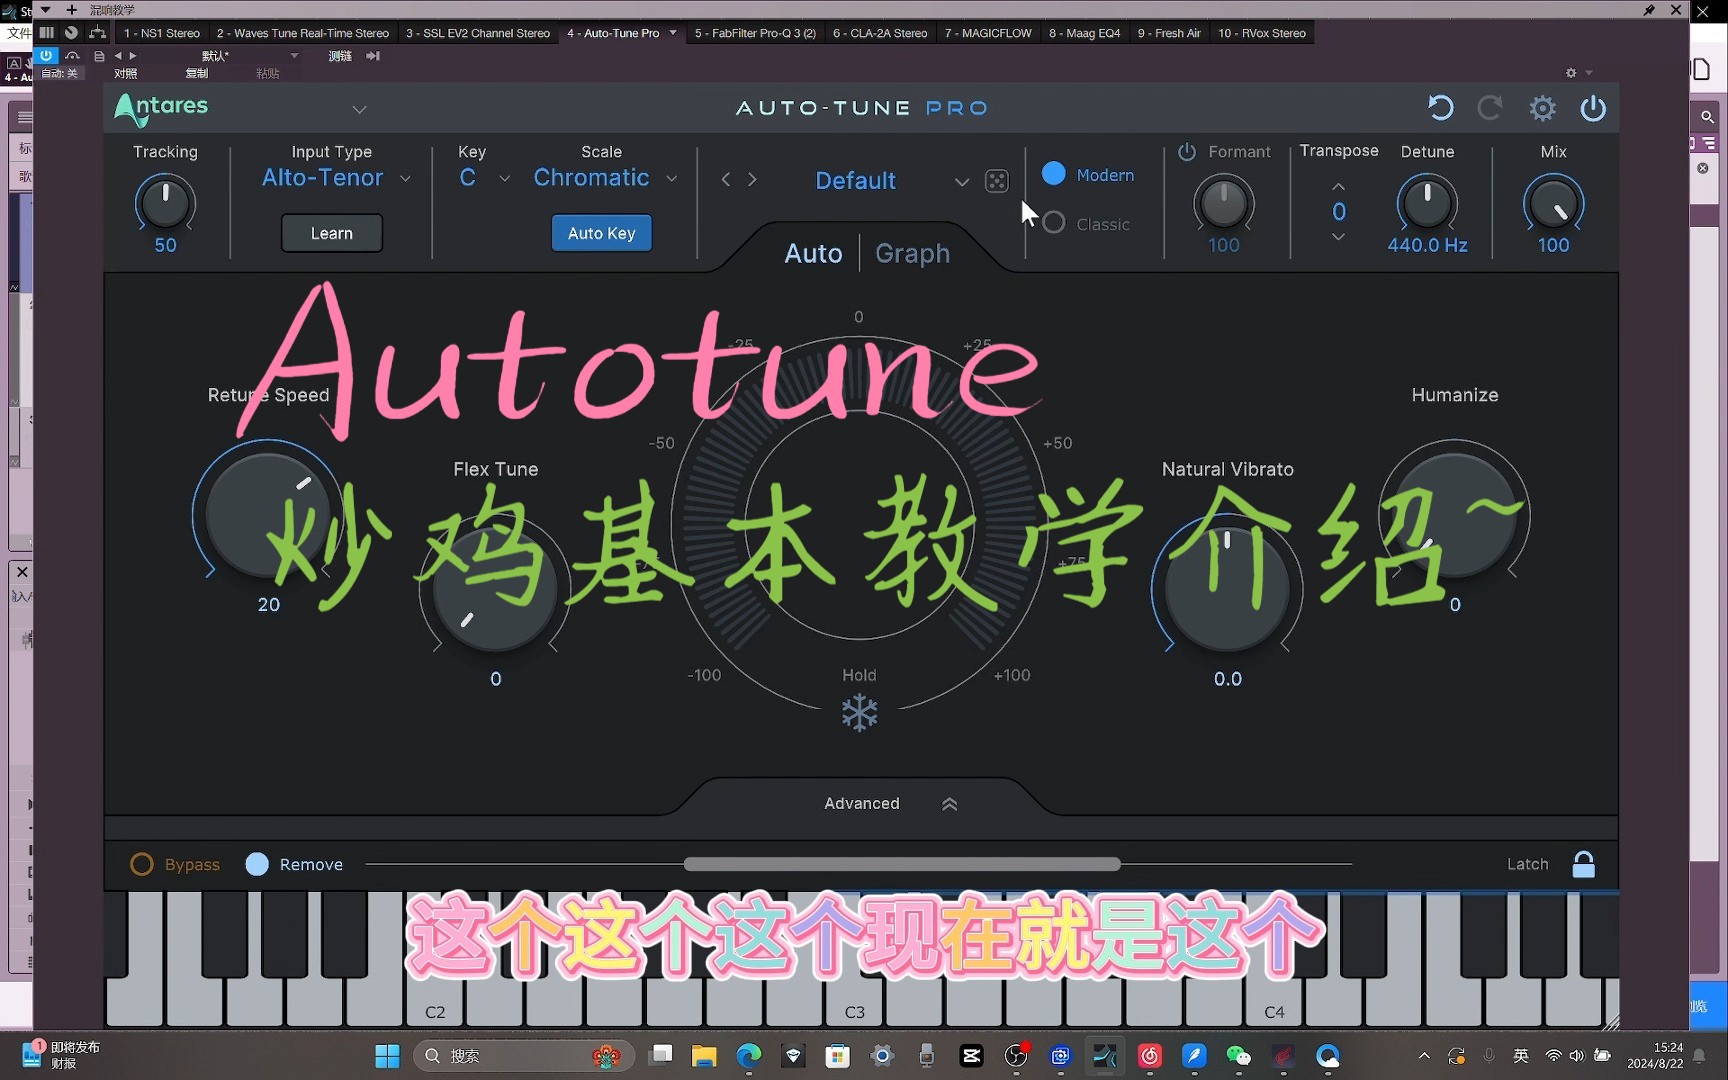Click the Learn button

(331, 232)
